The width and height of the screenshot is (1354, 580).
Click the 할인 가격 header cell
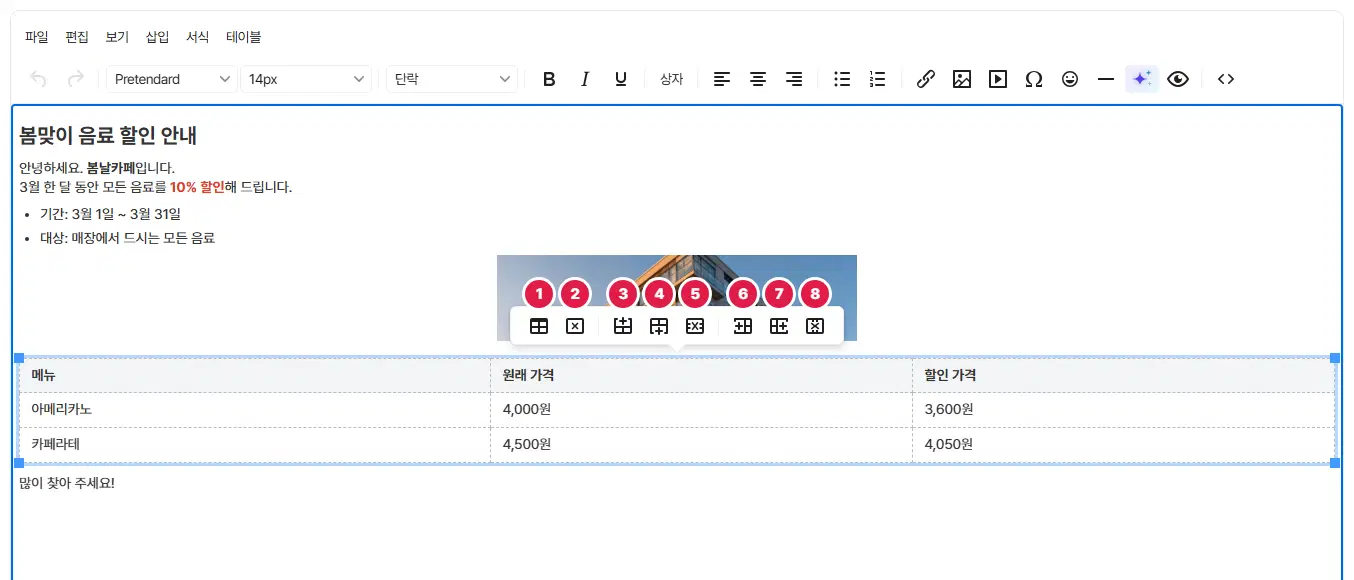pos(1123,375)
